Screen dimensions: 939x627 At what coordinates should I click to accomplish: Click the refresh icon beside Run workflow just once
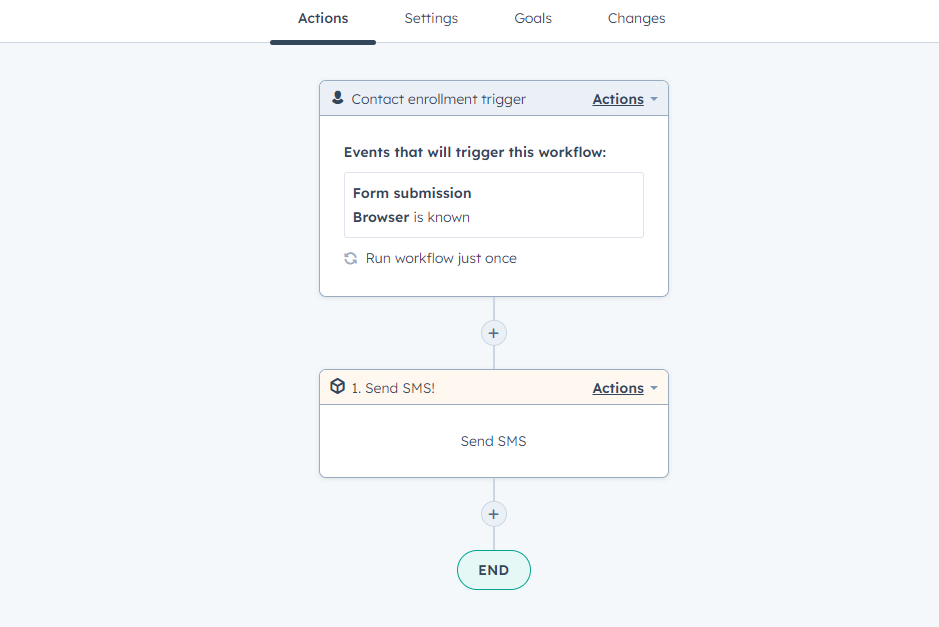pos(351,258)
